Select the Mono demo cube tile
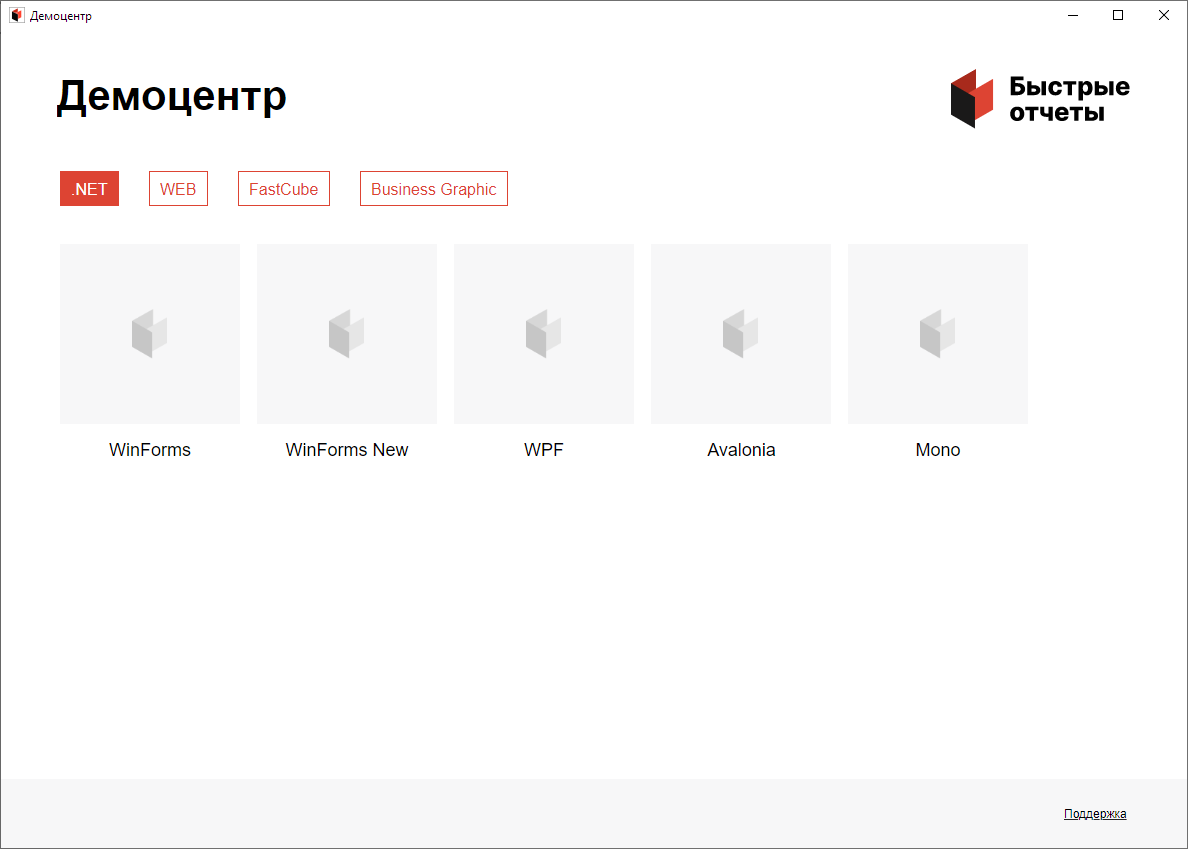Screen dimensions: 1188x849 click(x=938, y=333)
